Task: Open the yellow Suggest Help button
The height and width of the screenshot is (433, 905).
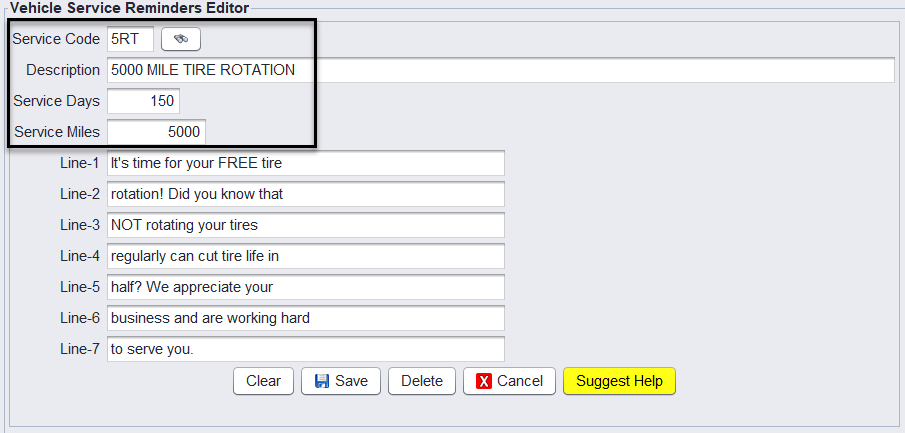Action: [619, 381]
